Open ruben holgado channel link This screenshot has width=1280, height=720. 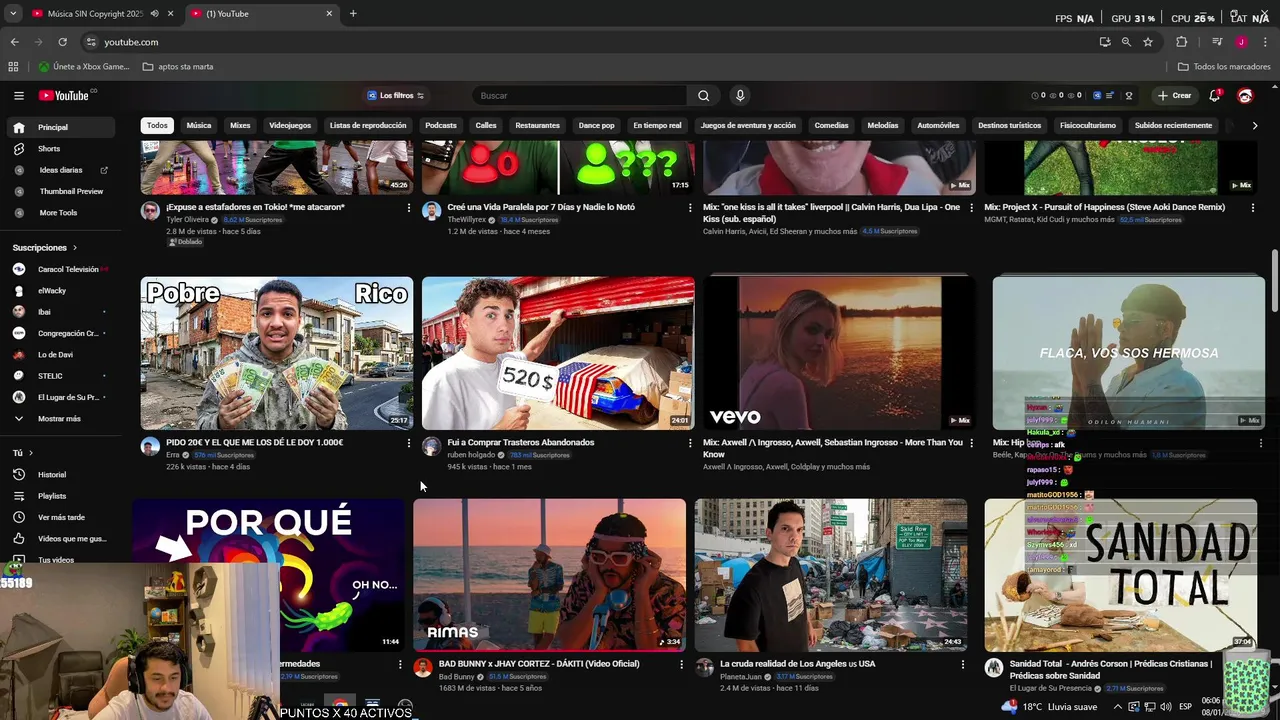coord(471,455)
